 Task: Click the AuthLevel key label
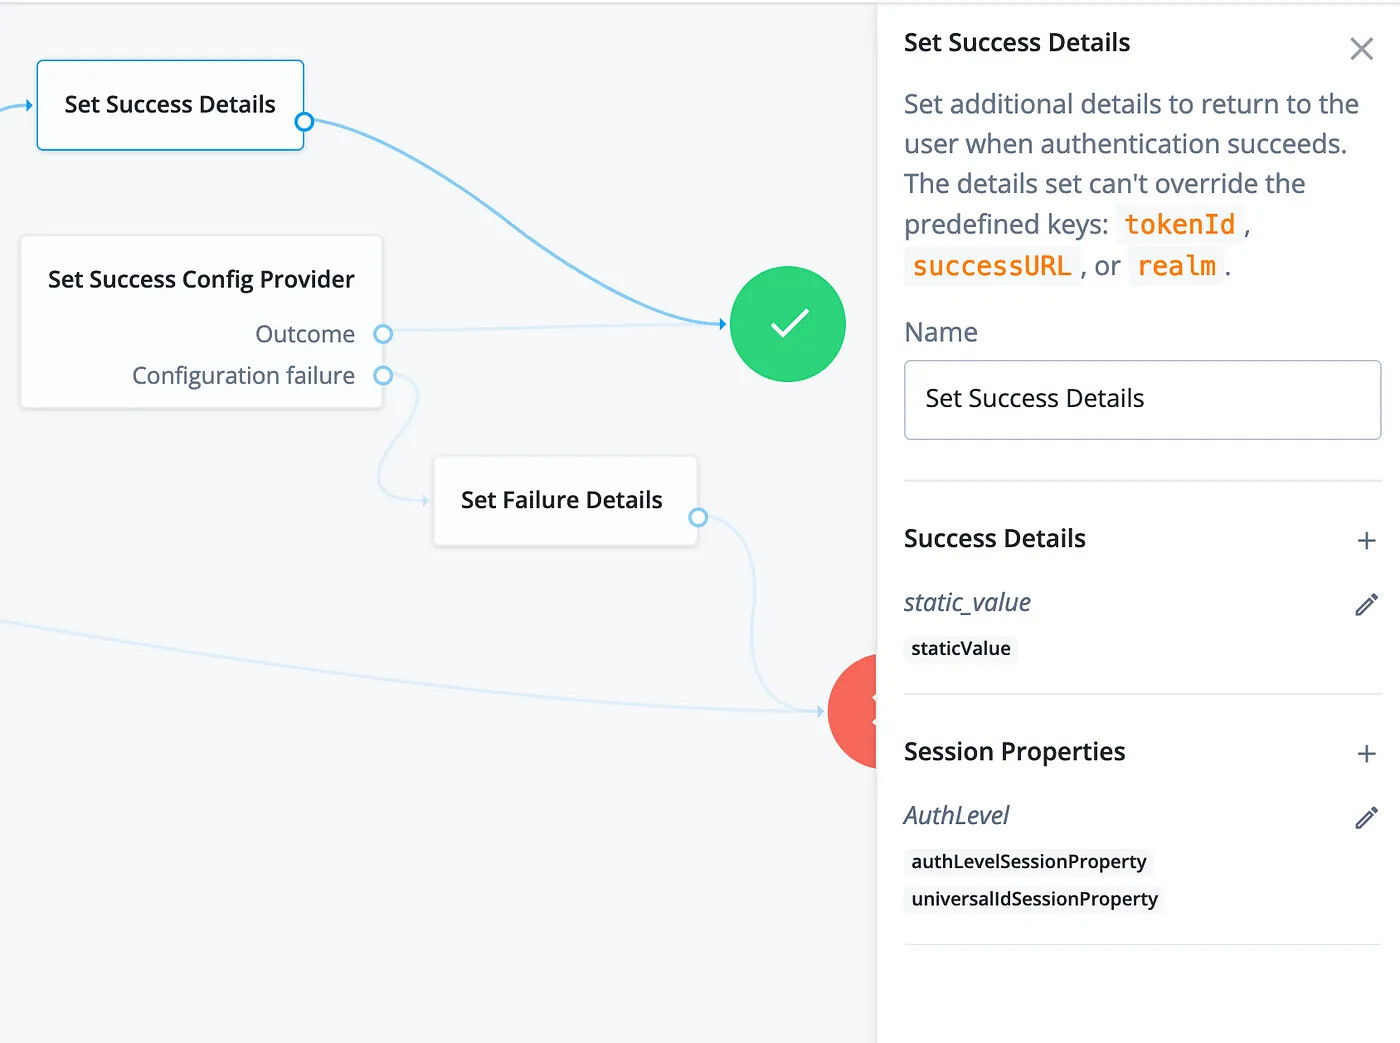(956, 816)
